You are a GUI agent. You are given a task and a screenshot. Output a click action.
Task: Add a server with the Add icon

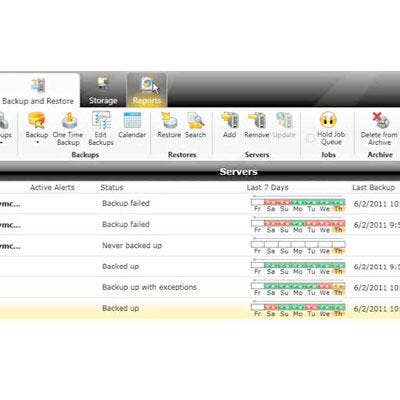230,125
